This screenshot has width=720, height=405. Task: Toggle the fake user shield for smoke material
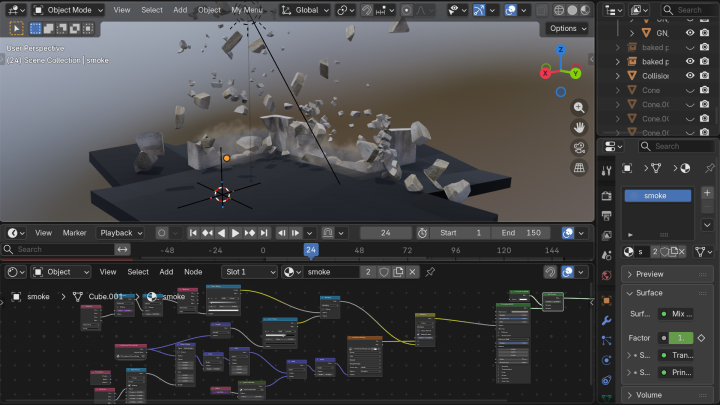pyautogui.click(x=383, y=272)
